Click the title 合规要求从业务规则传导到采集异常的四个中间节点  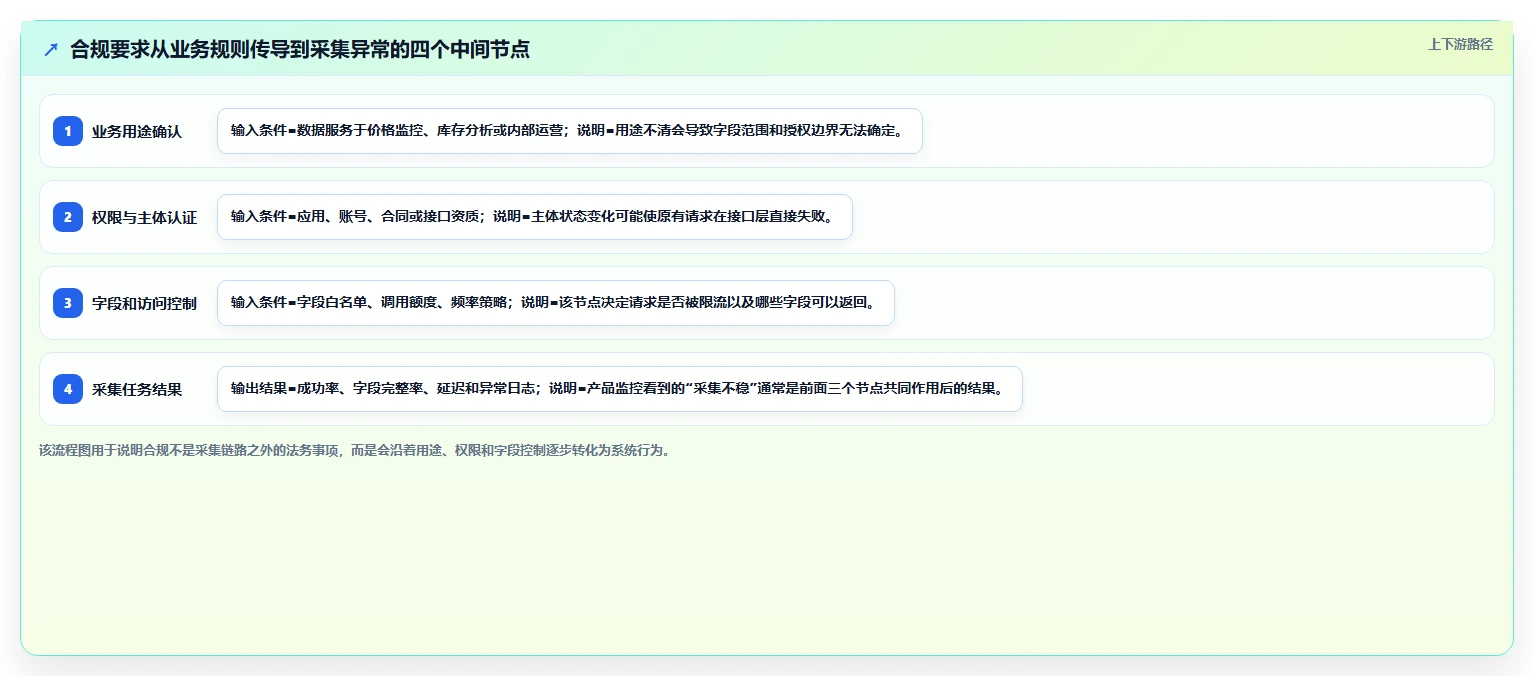pyautogui.click(x=300, y=49)
